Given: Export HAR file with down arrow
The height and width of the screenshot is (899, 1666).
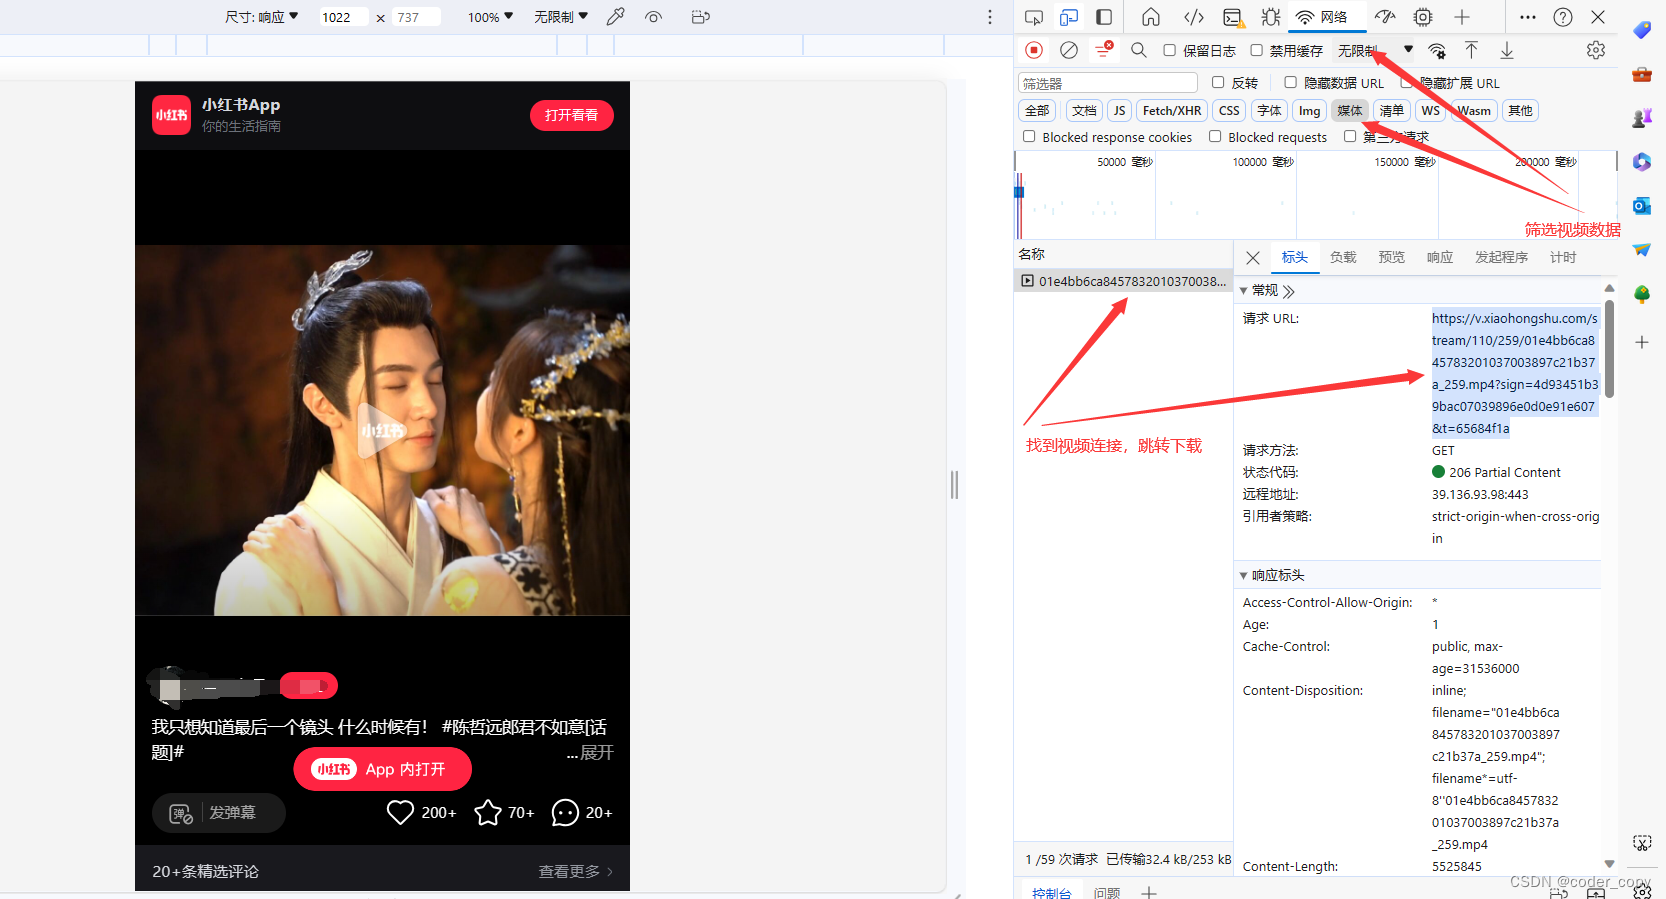Looking at the screenshot, I should [1507, 50].
